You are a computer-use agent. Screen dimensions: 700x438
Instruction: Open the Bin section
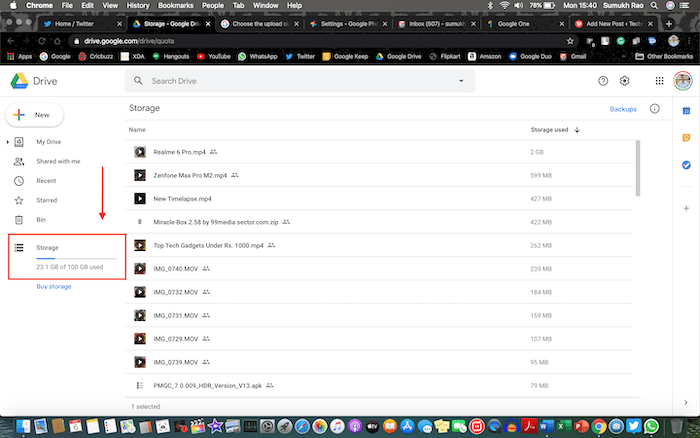41,220
